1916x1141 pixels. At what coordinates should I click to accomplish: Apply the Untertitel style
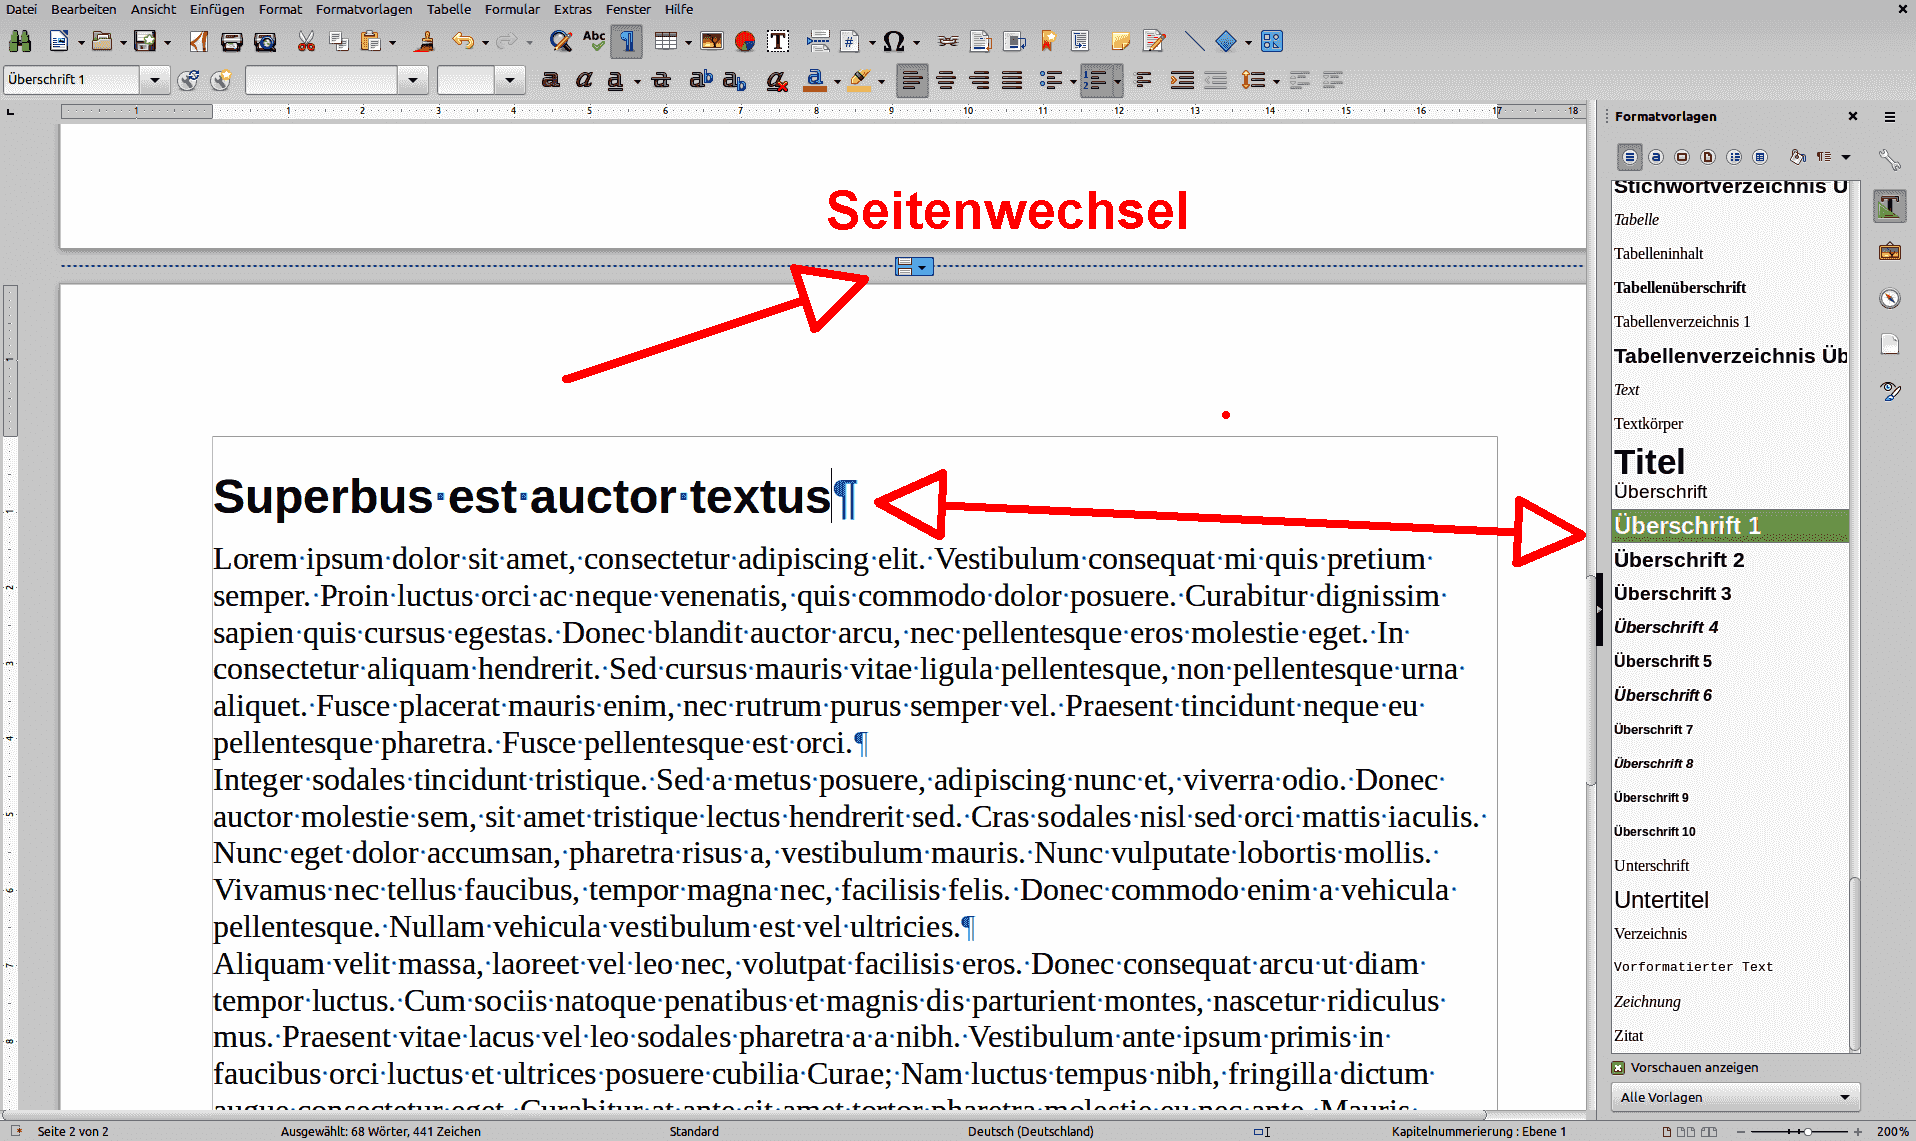pyautogui.click(x=1661, y=899)
